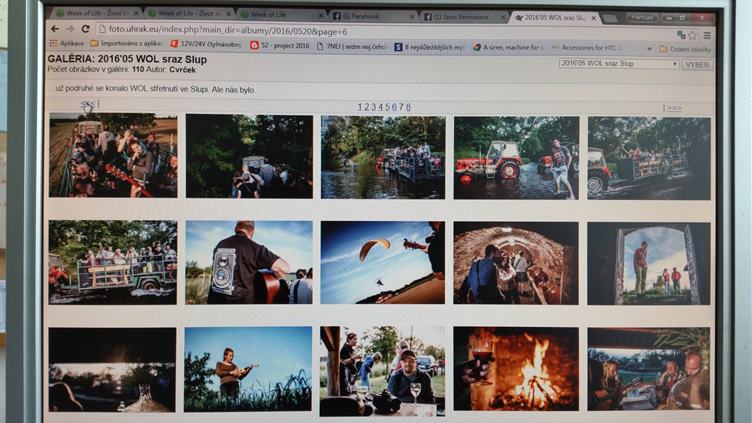Switch to the (1) Semi Permanent tab

point(462,17)
